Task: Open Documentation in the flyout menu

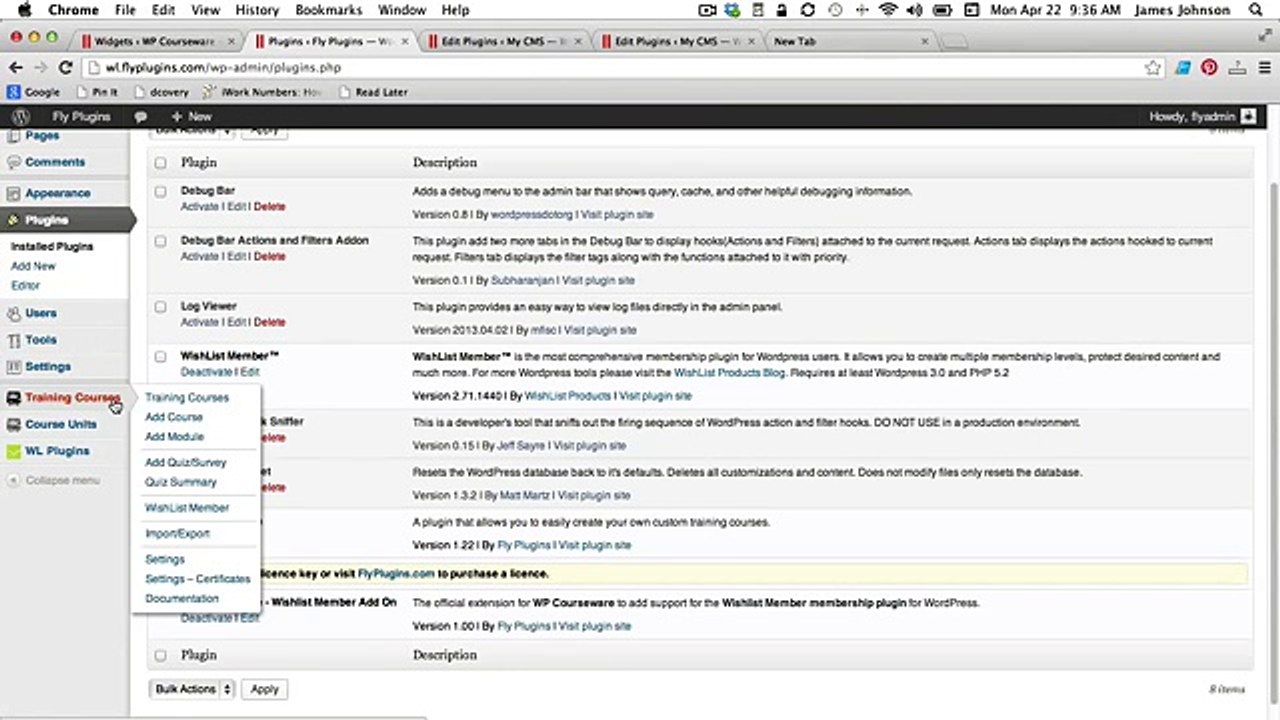Action: click(x=182, y=599)
